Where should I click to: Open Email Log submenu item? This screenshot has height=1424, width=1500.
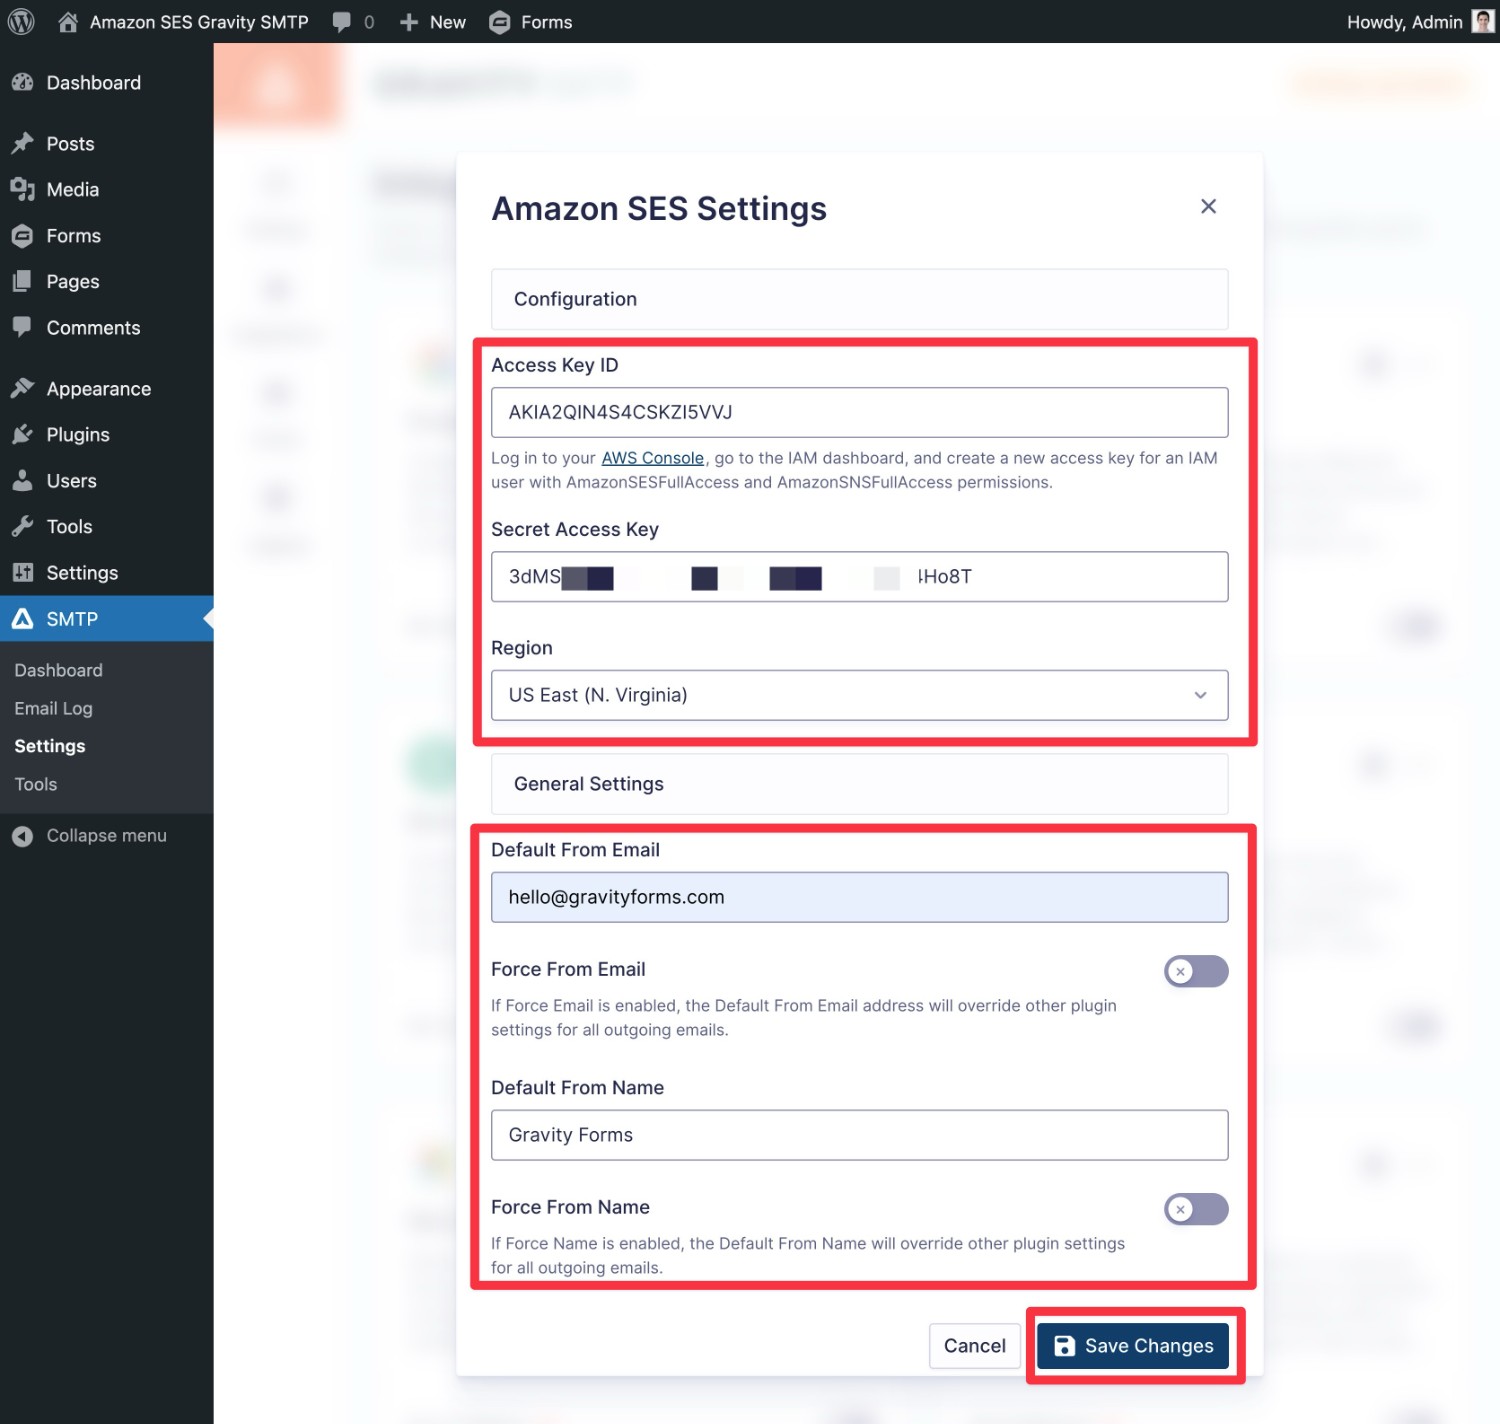[53, 708]
